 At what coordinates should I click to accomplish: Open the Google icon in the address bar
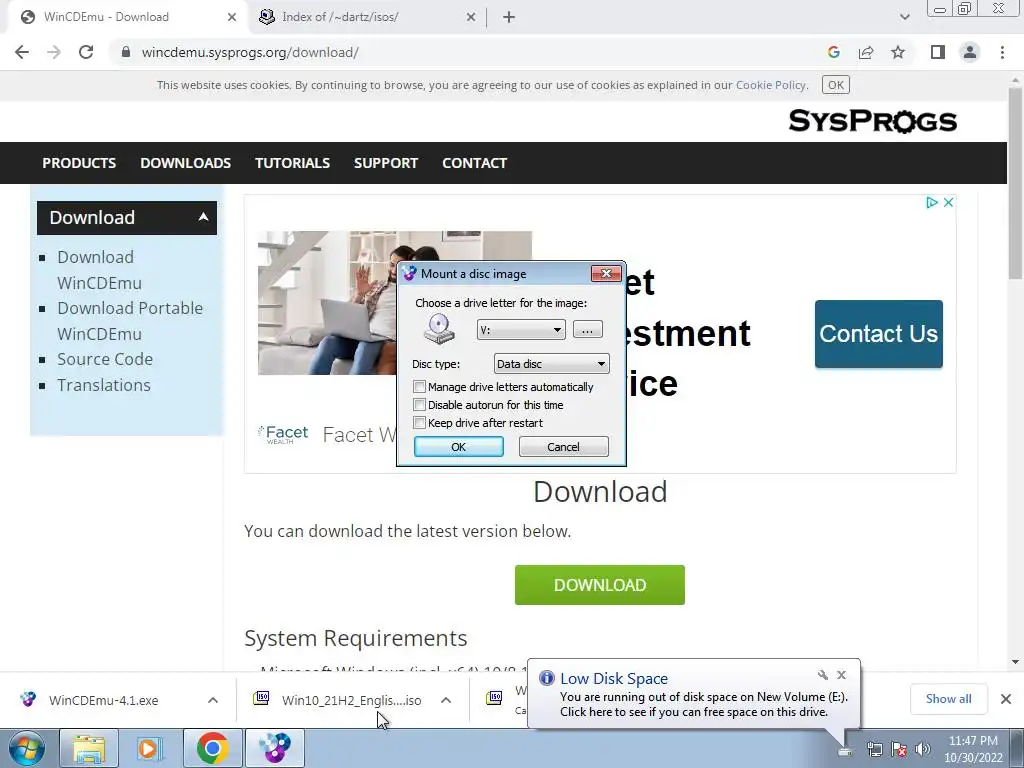(833, 52)
